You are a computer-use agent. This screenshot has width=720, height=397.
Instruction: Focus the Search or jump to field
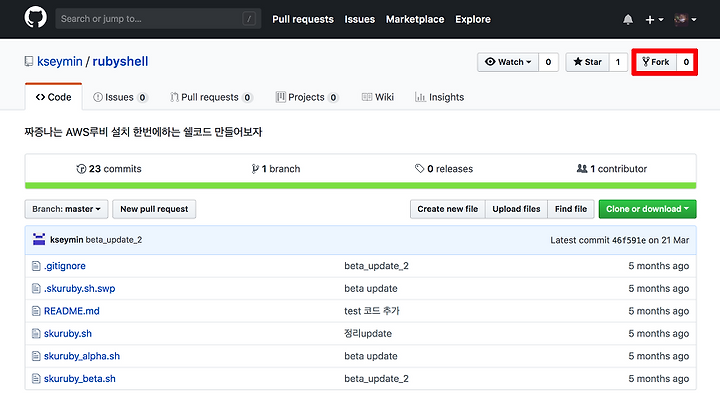point(158,19)
